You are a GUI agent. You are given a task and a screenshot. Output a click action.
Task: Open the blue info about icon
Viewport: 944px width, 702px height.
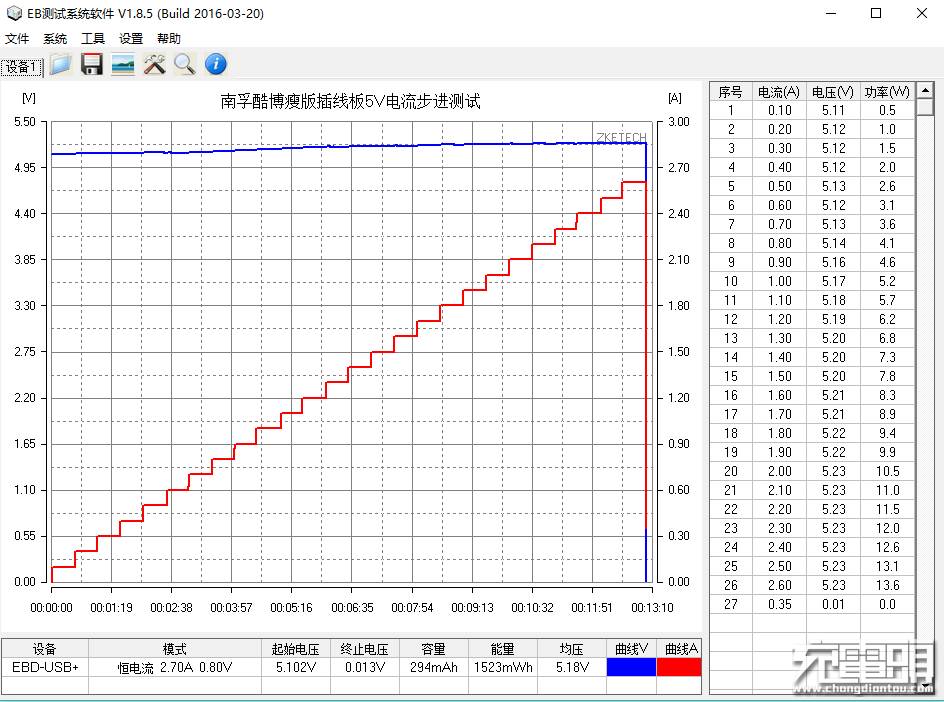[x=216, y=64]
